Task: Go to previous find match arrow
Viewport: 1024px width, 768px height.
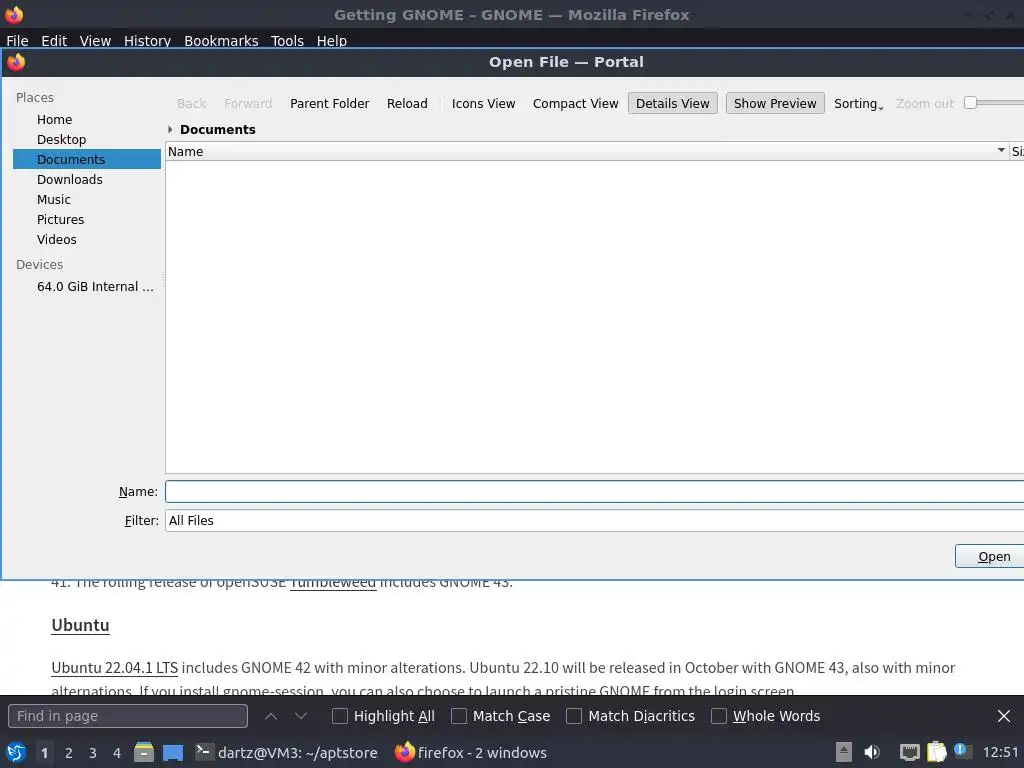Action: tap(271, 716)
